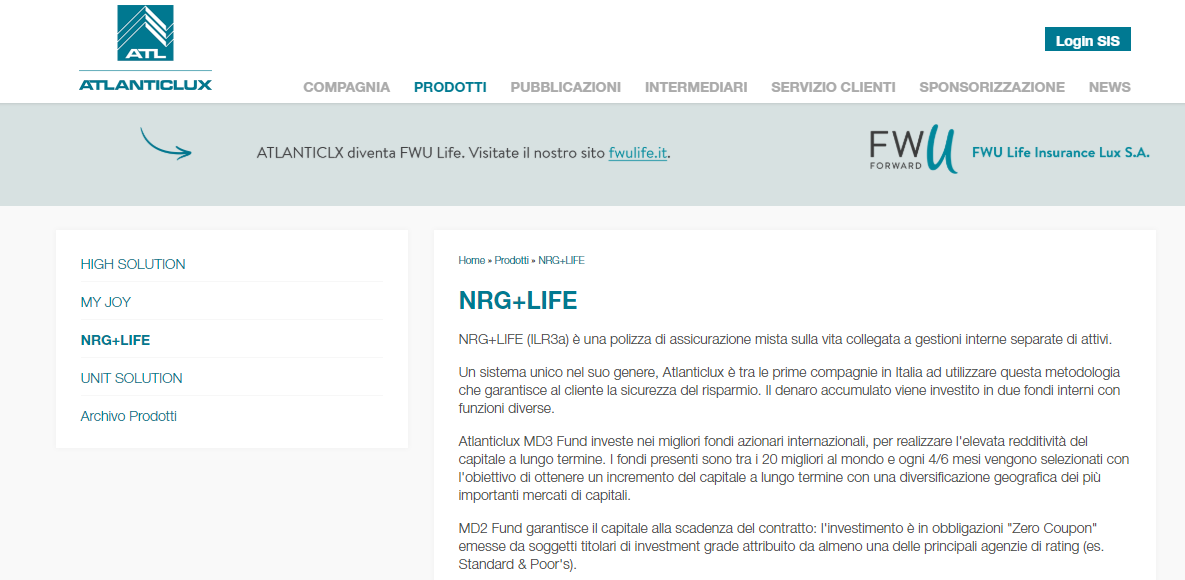Screen dimensions: 1185x580
Task: Navigate to SERVIZIO CLIENTI
Action: click(833, 87)
